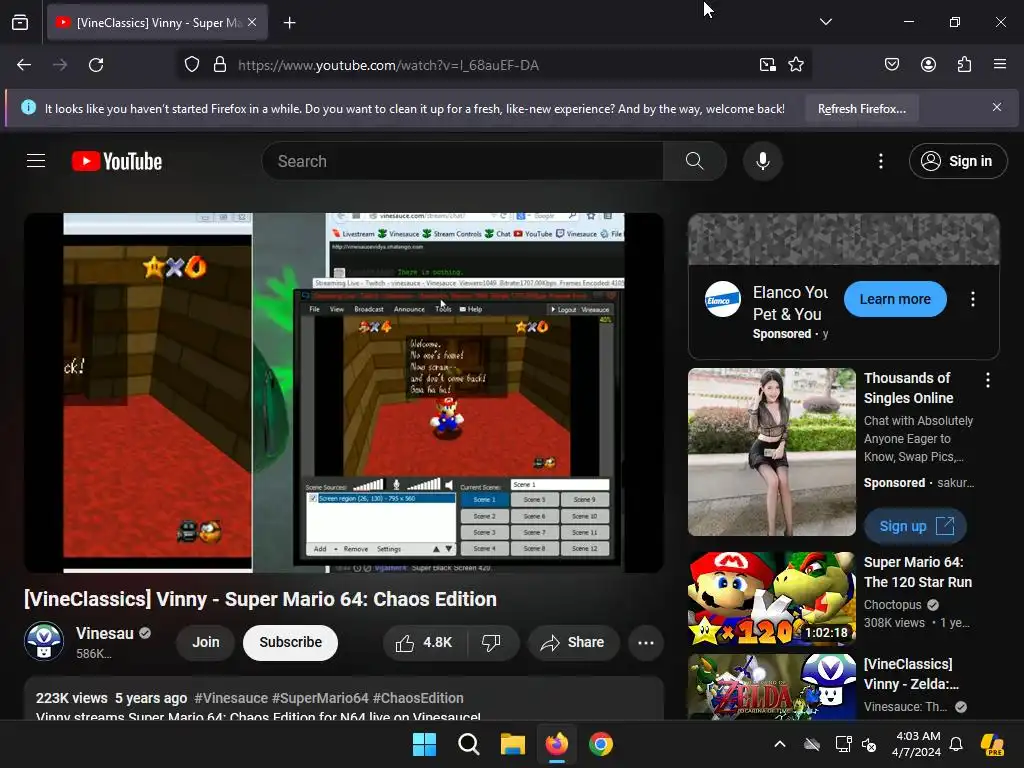1024x768 pixels.
Task: Open Super Mario 64 120 Star Run thumbnail
Action: [772, 599]
